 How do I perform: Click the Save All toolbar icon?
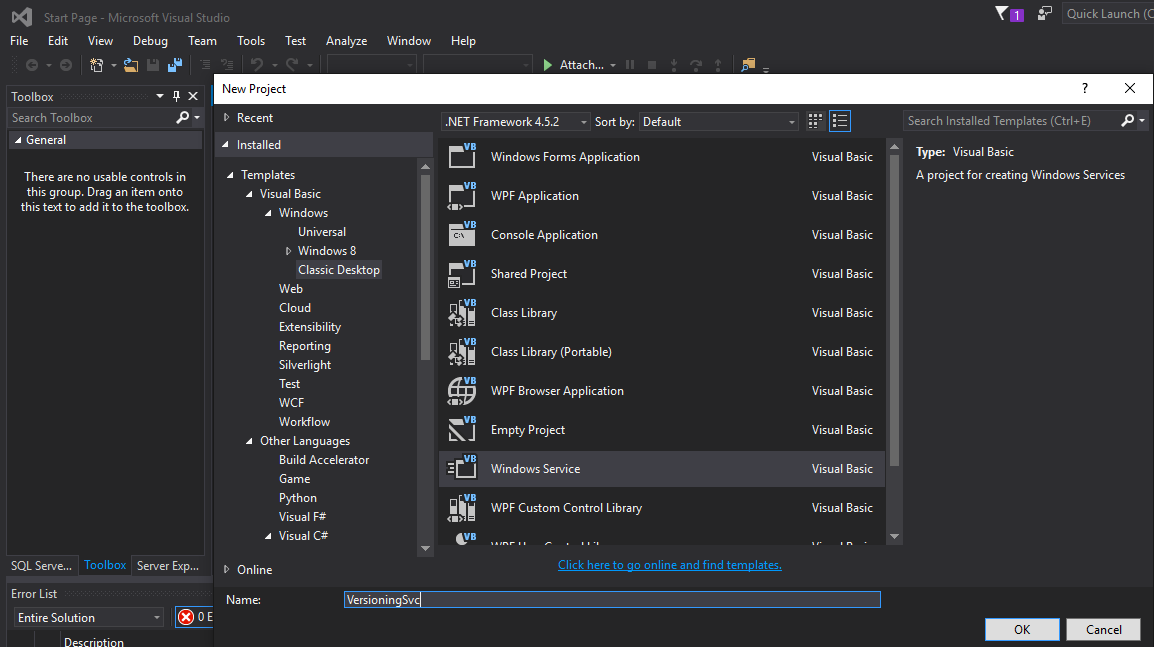tap(175, 65)
